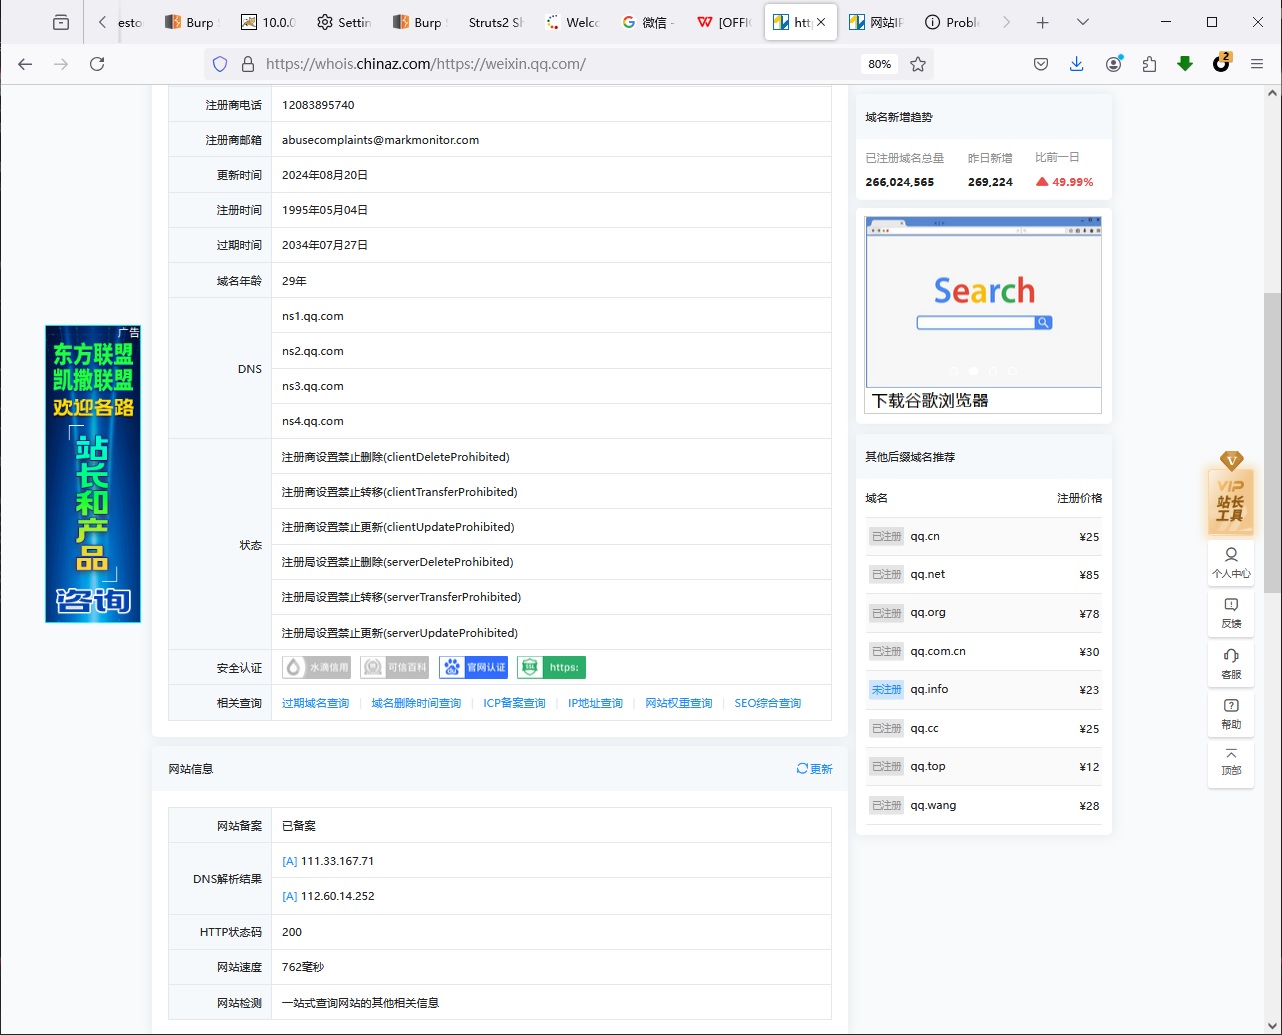1282x1035 pixels.
Task: Open the 过期域名查询 link
Action: tap(315, 703)
